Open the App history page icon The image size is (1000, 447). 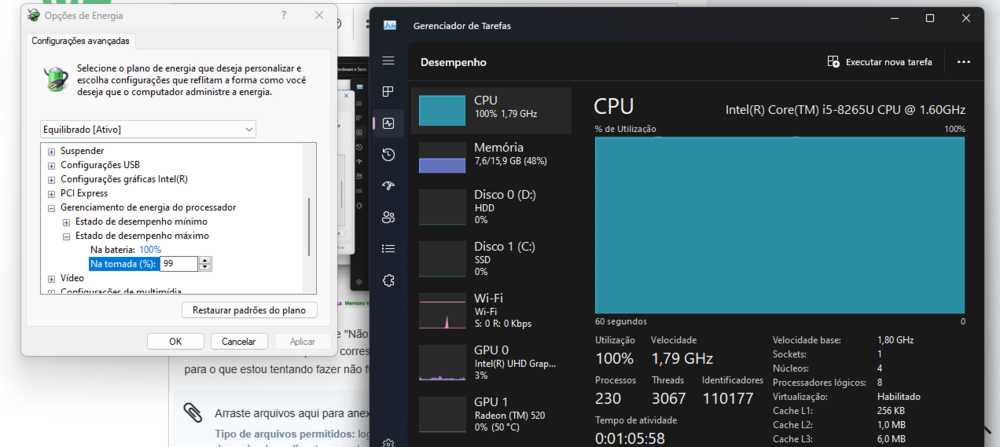tap(388, 155)
